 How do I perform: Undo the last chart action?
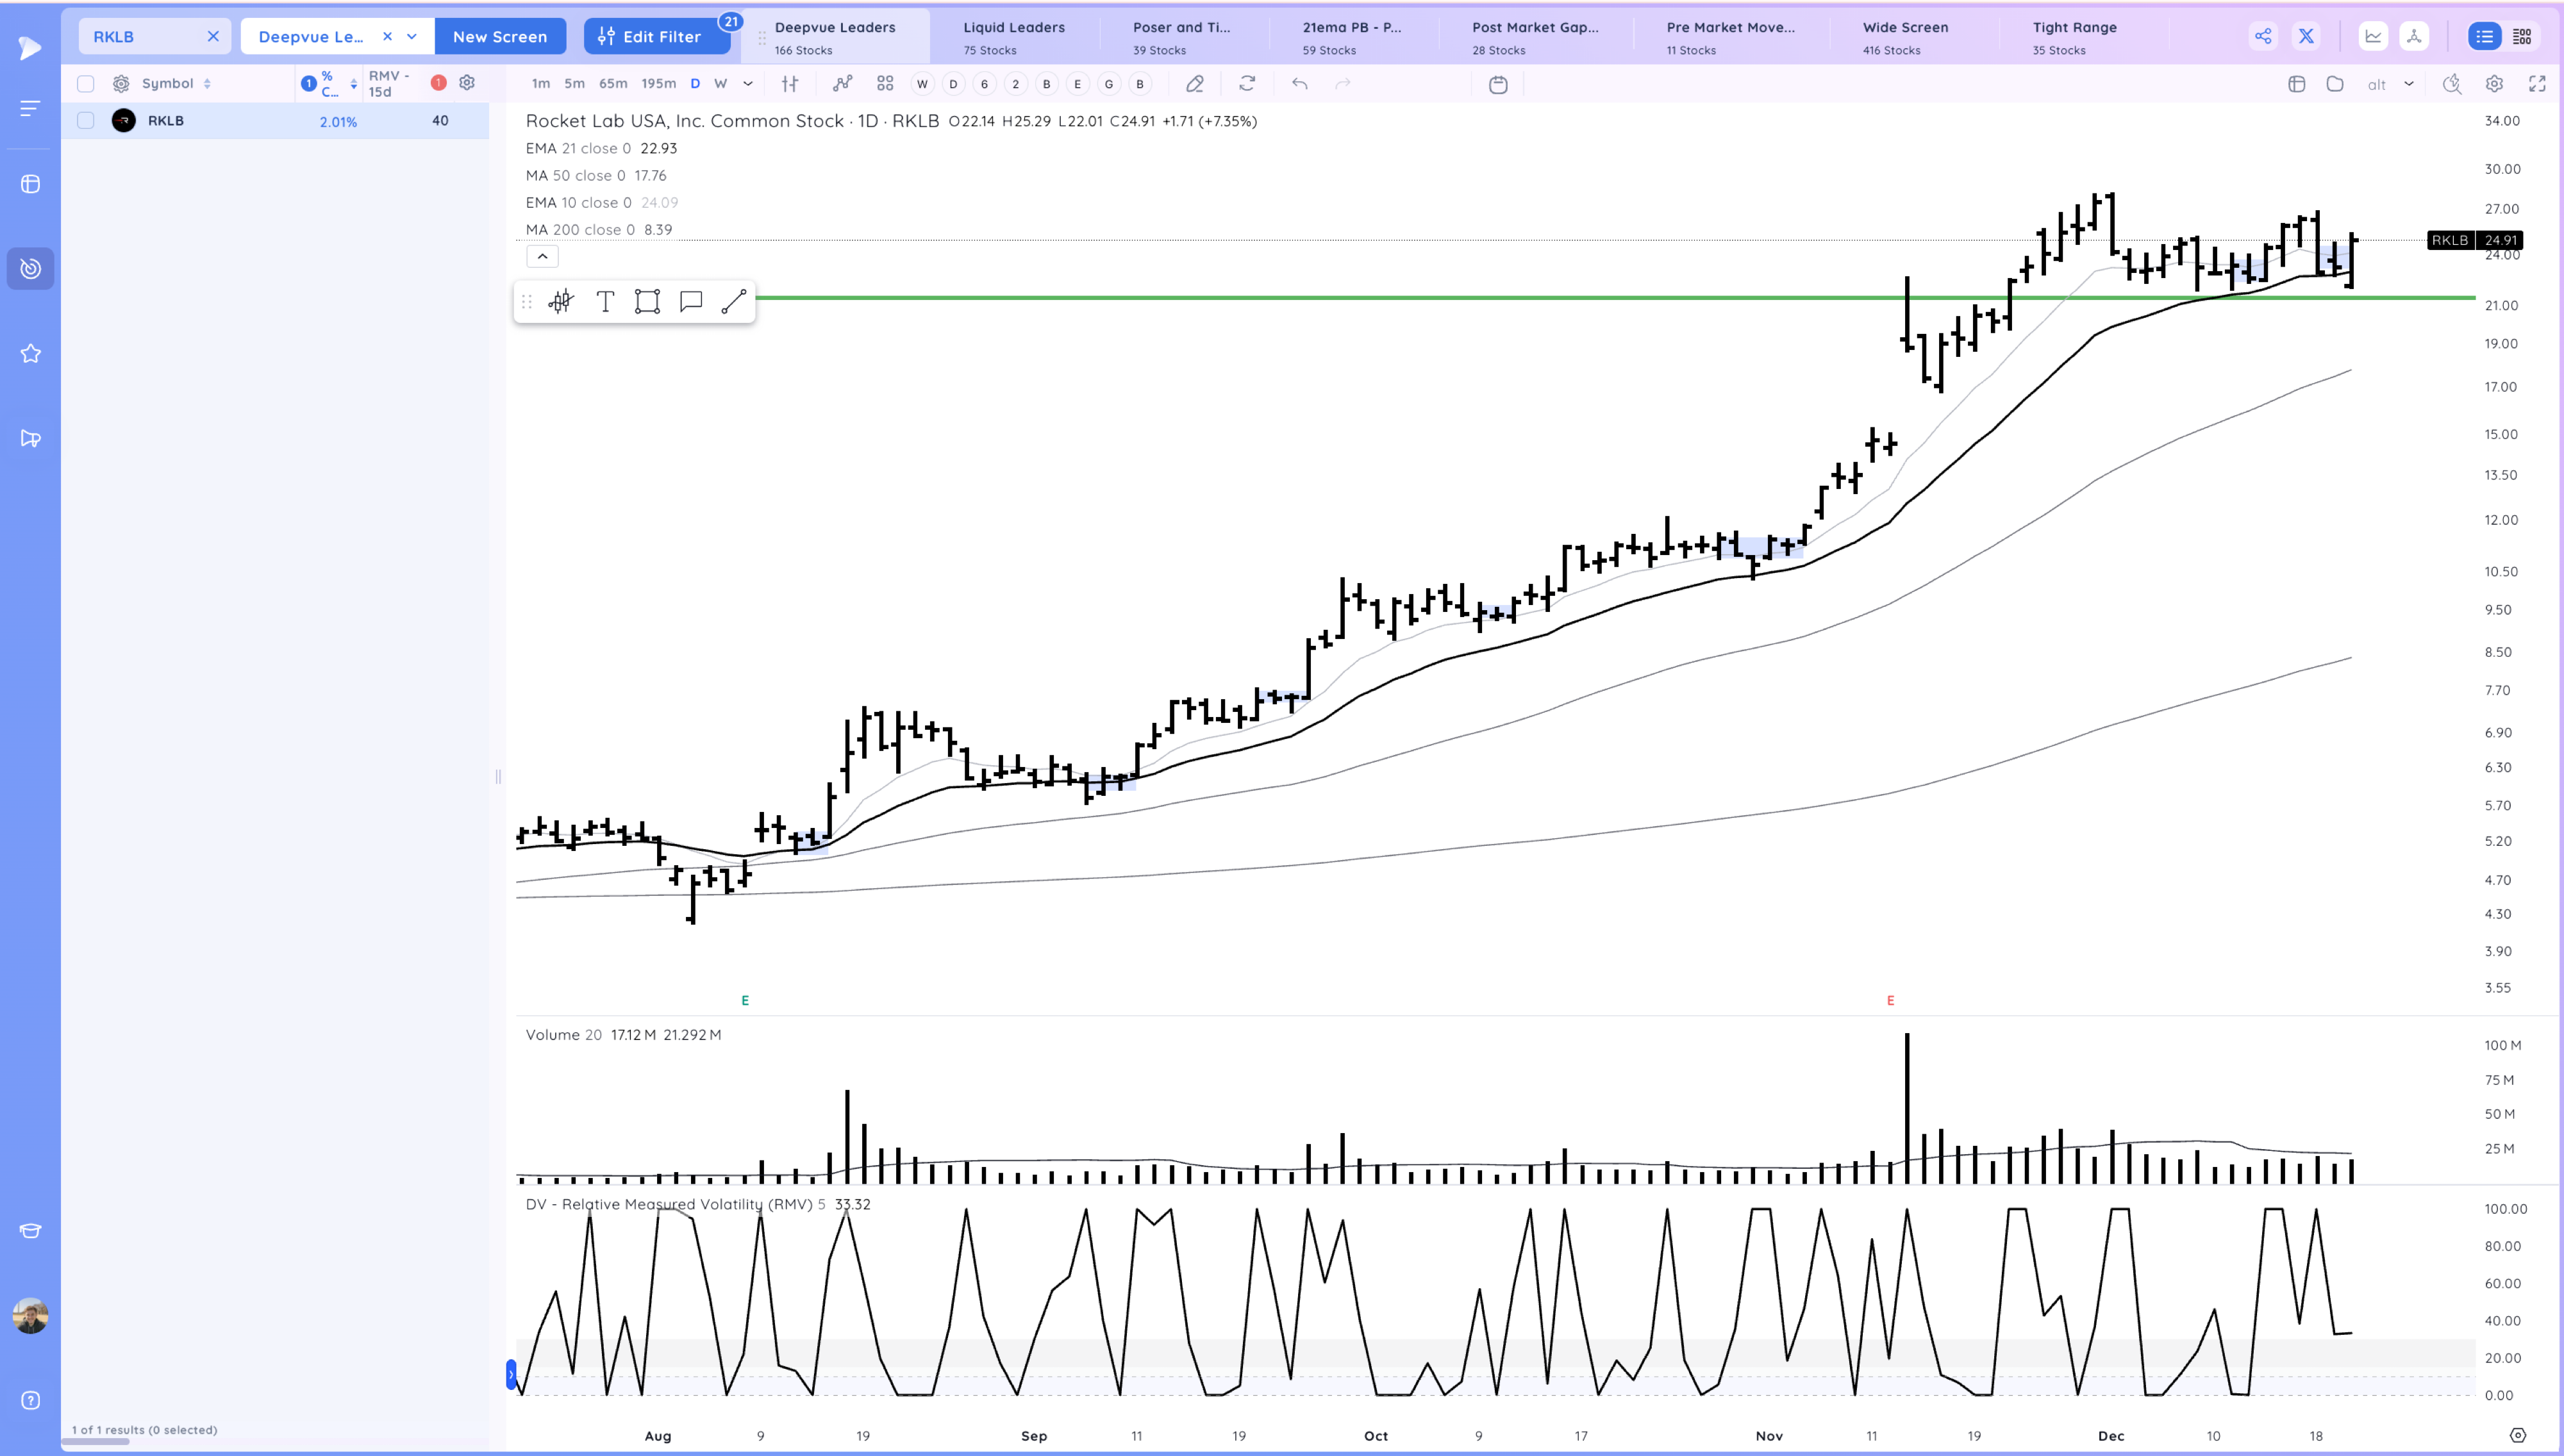click(x=1300, y=84)
